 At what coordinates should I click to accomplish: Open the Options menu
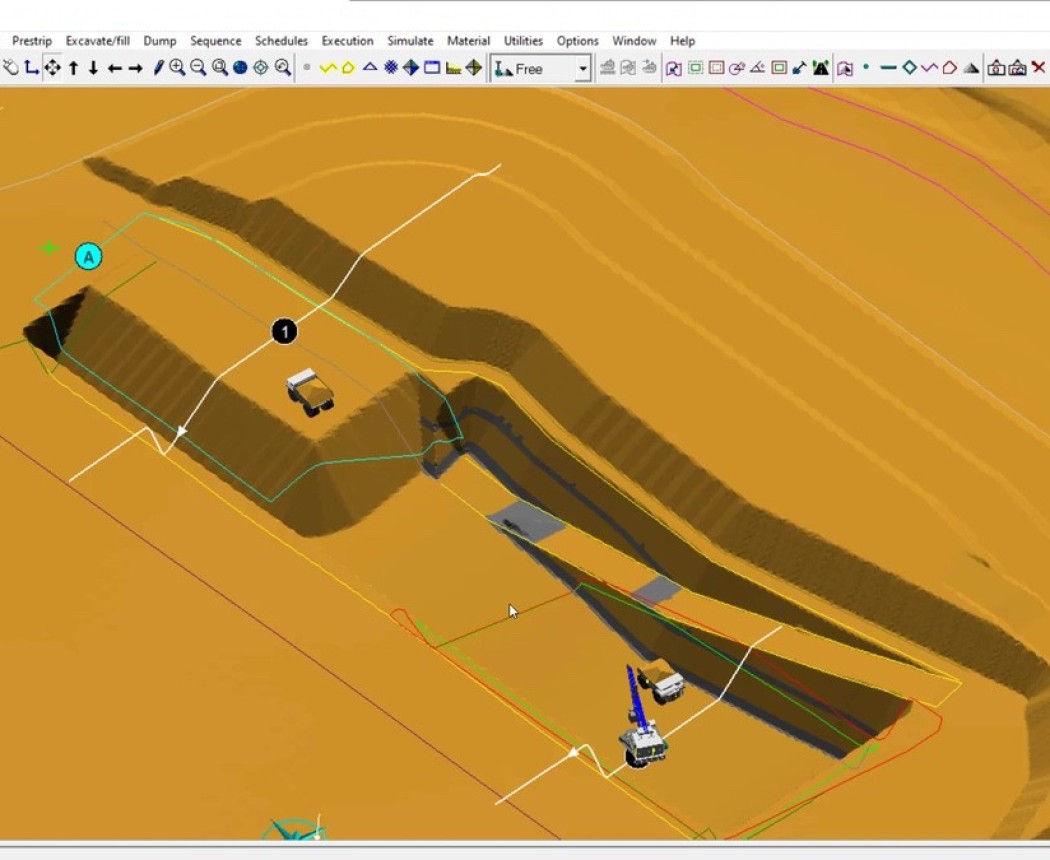(577, 41)
